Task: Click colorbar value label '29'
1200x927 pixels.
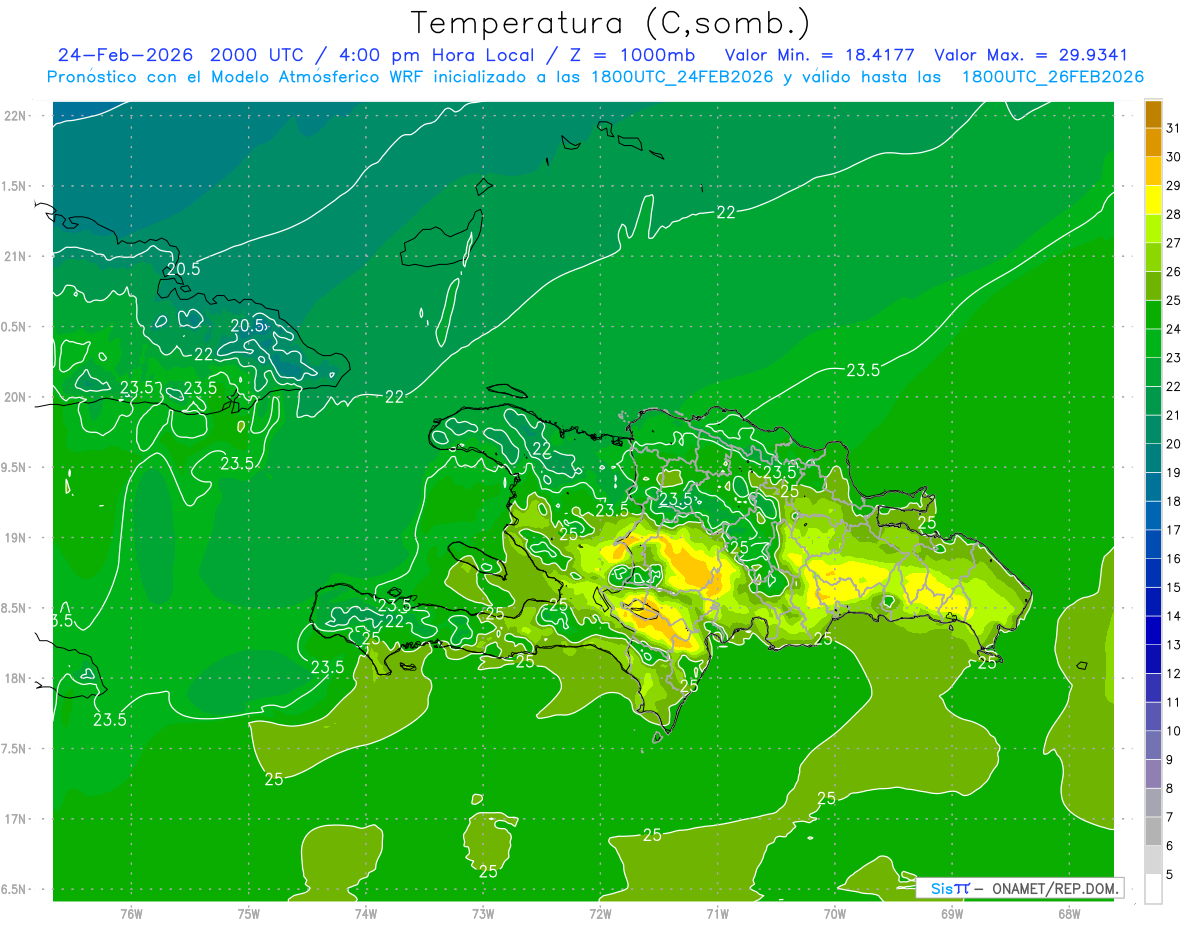Action: 1174,185
